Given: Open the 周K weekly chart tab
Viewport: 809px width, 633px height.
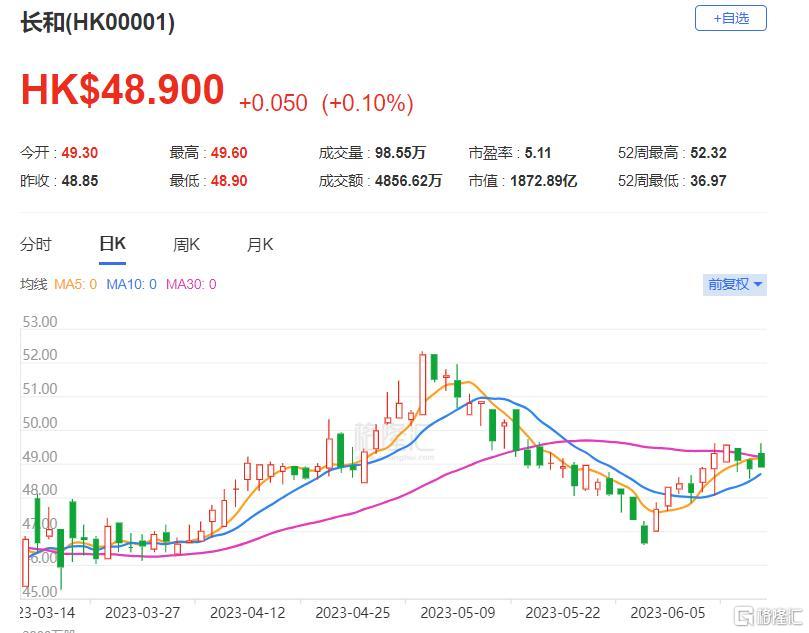Looking at the screenshot, I should pos(186,244).
